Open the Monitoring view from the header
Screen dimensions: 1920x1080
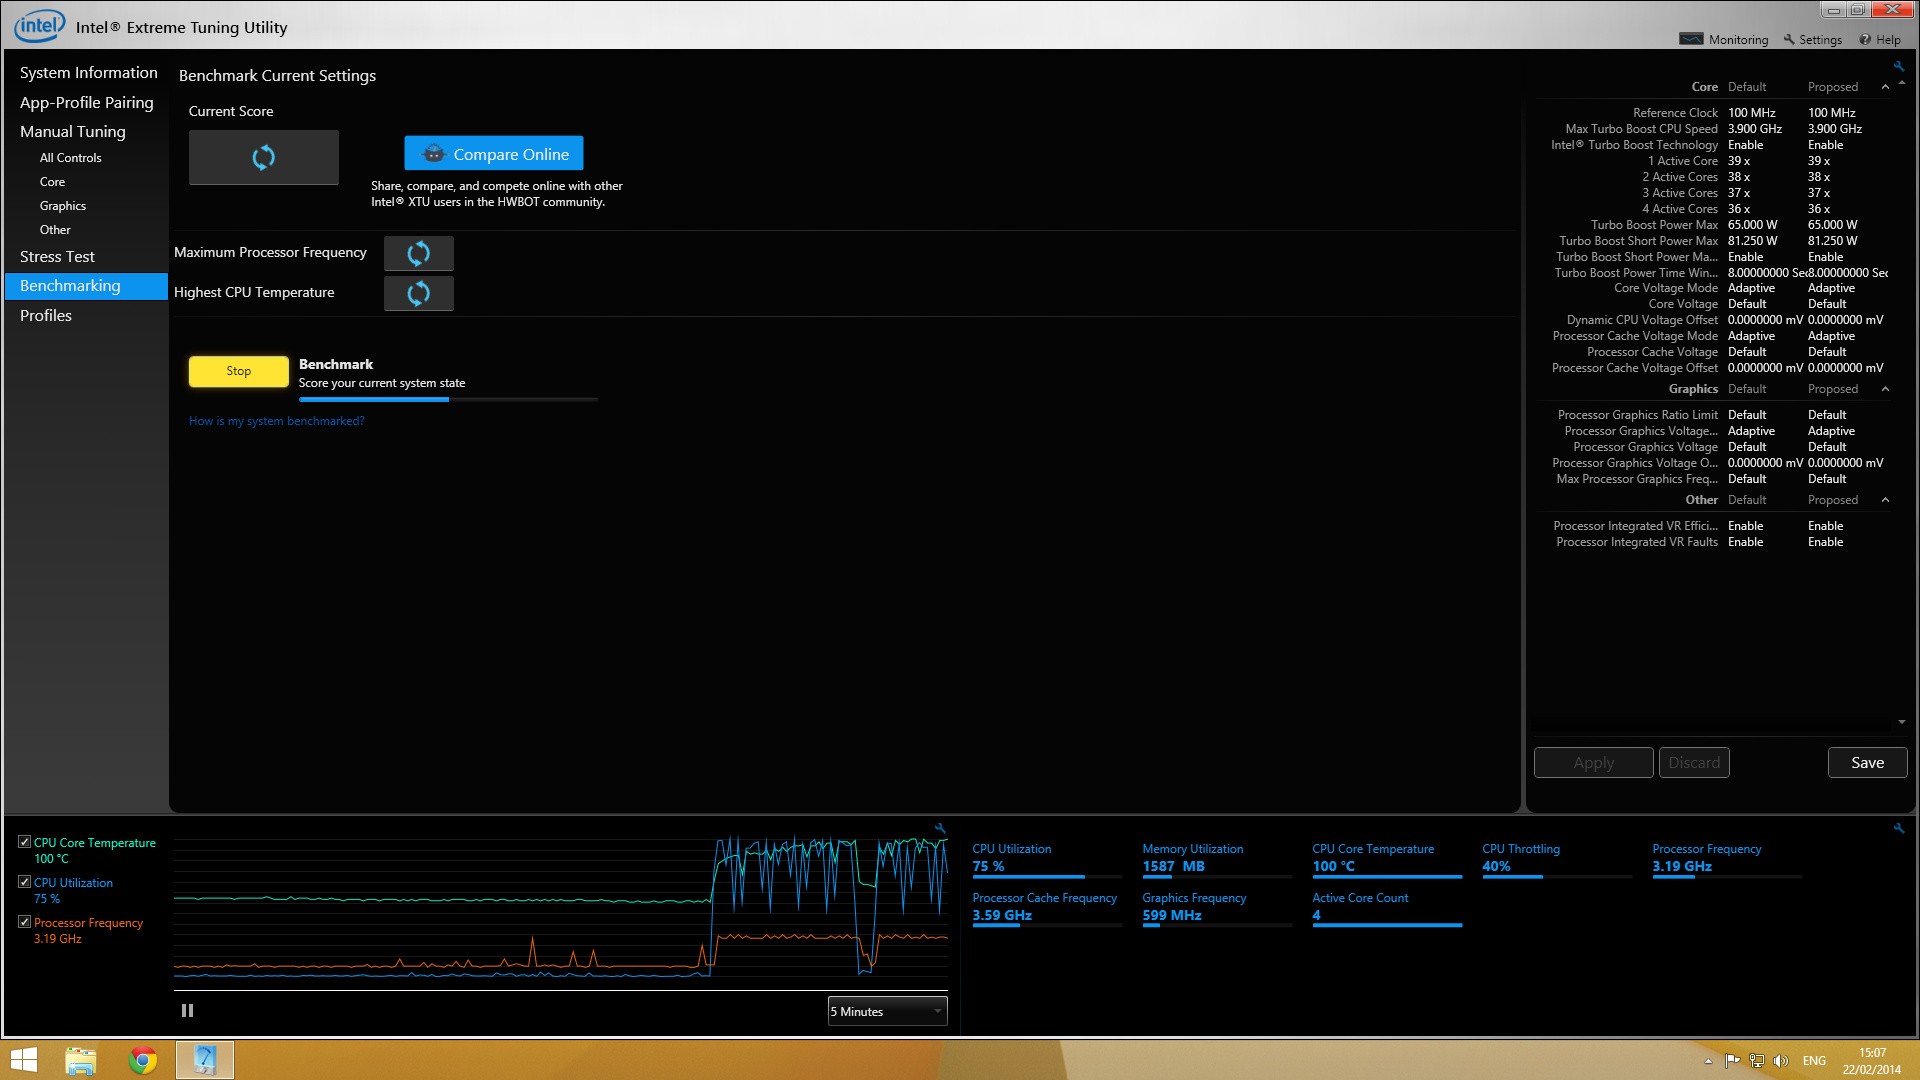[1724, 40]
